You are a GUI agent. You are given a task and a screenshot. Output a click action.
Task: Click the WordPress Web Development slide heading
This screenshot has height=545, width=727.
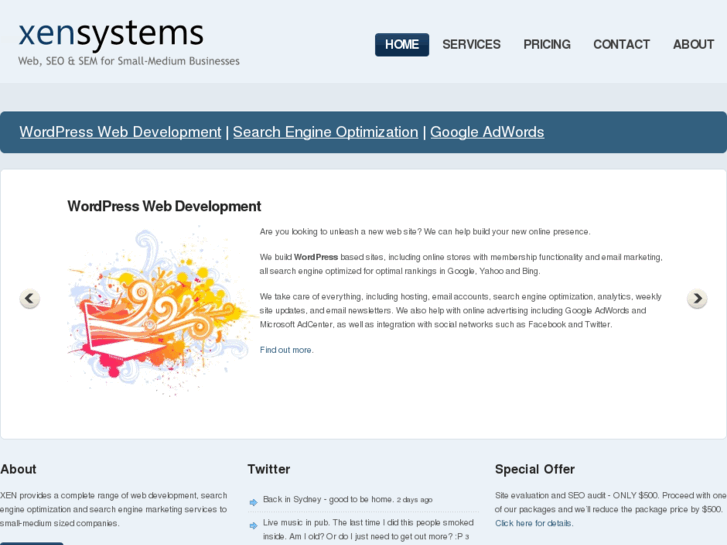click(x=164, y=206)
